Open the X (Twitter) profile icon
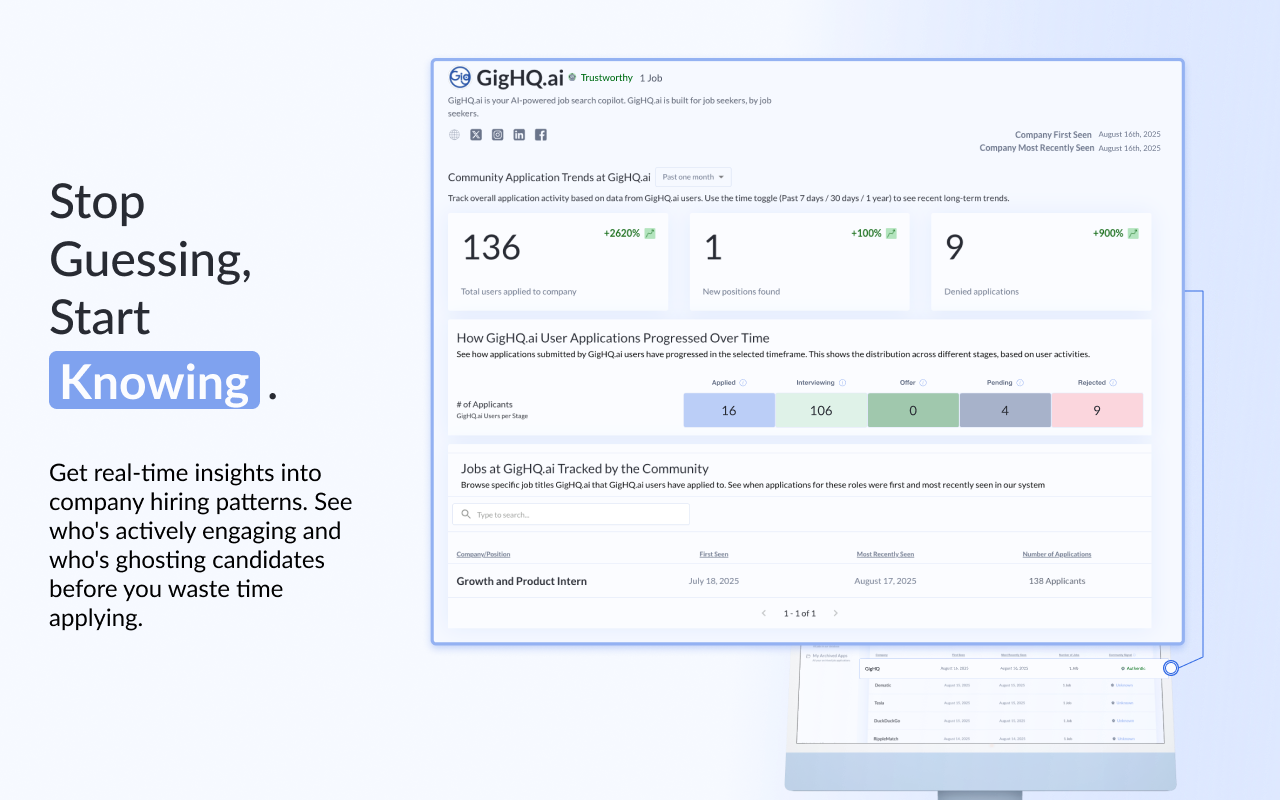This screenshot has height=800, width=1280. click(476, 135)
